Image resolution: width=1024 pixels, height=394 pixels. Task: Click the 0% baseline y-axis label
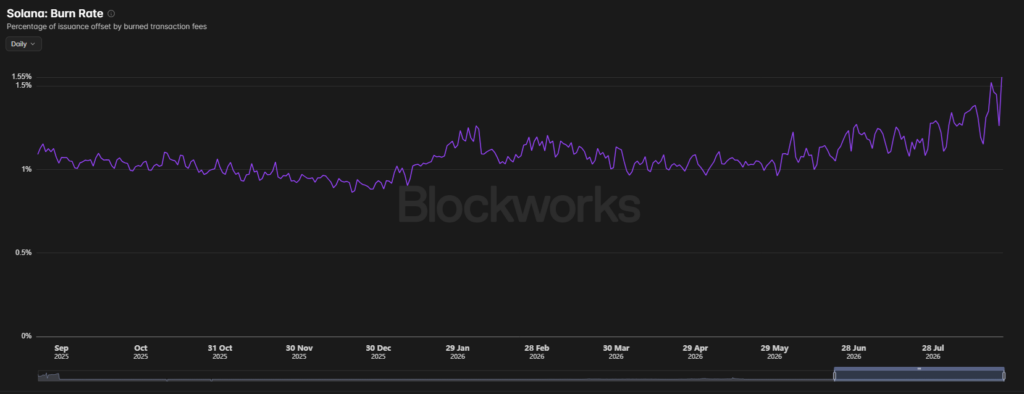point(26,336)
